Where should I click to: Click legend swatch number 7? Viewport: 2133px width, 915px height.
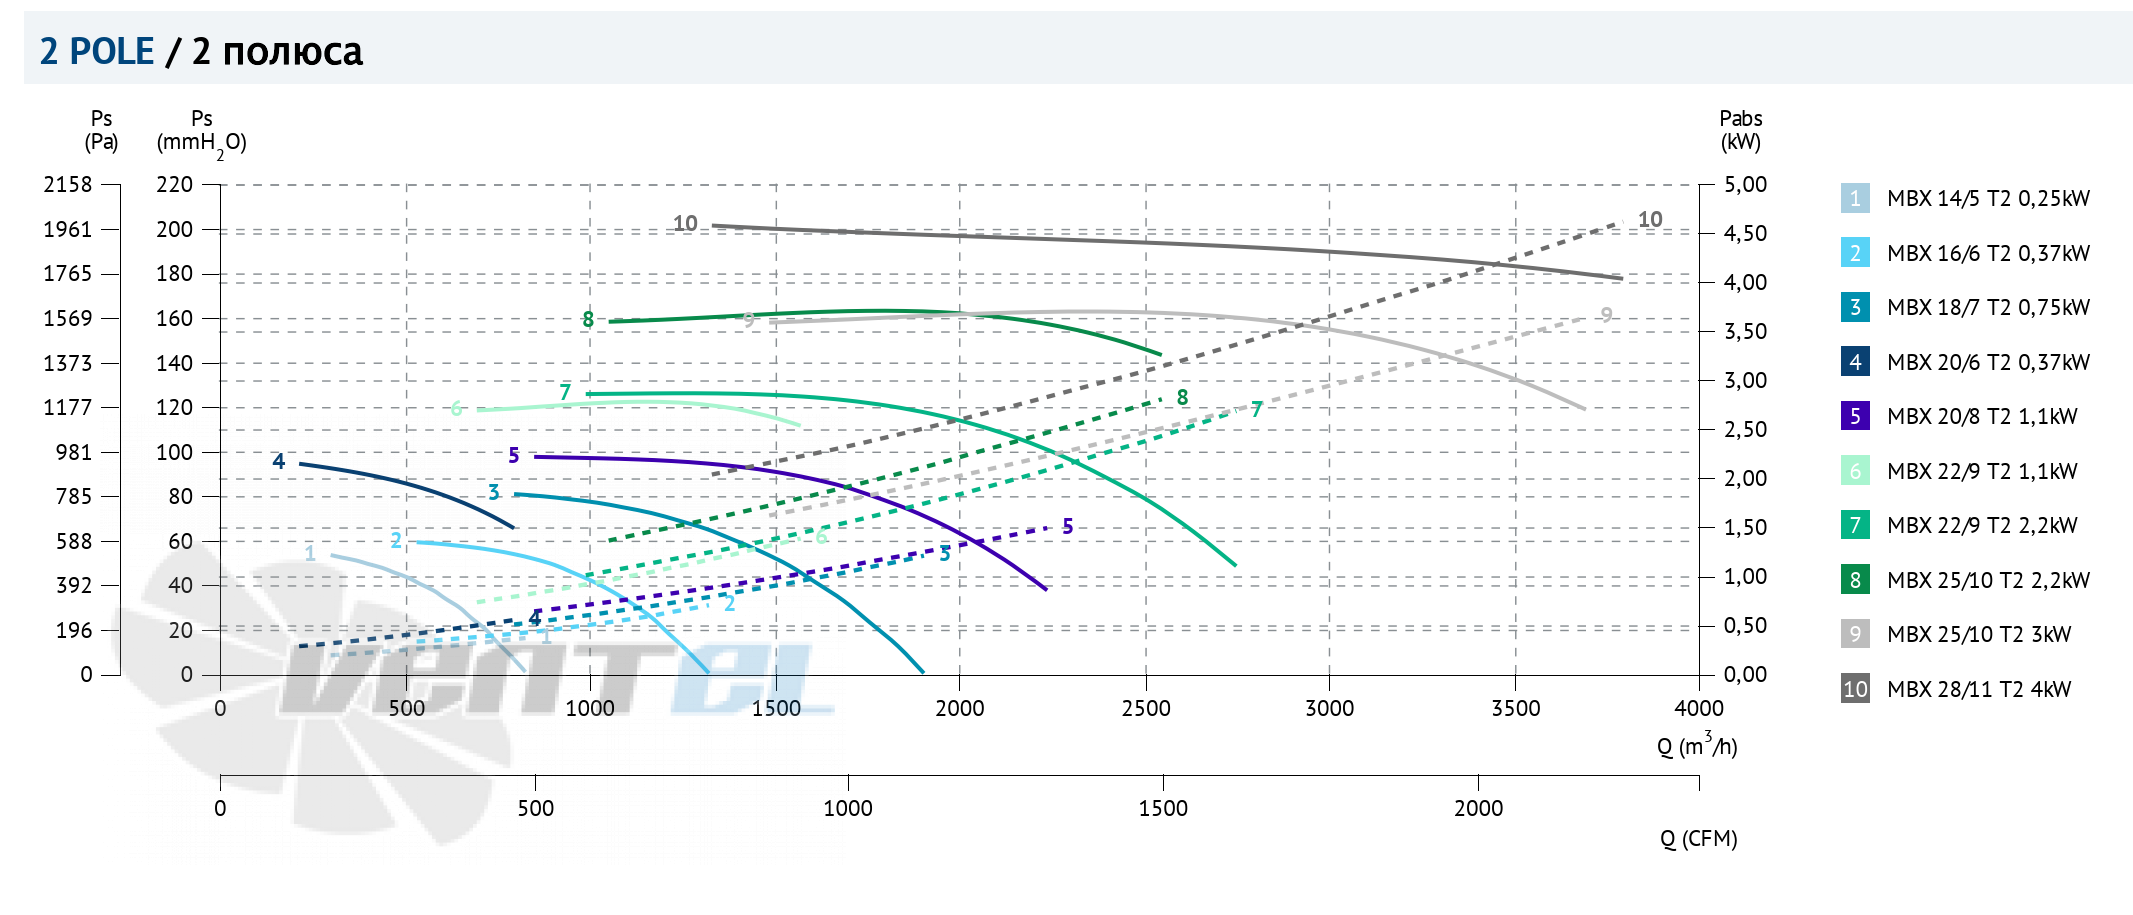click(x=1855, y=525)
